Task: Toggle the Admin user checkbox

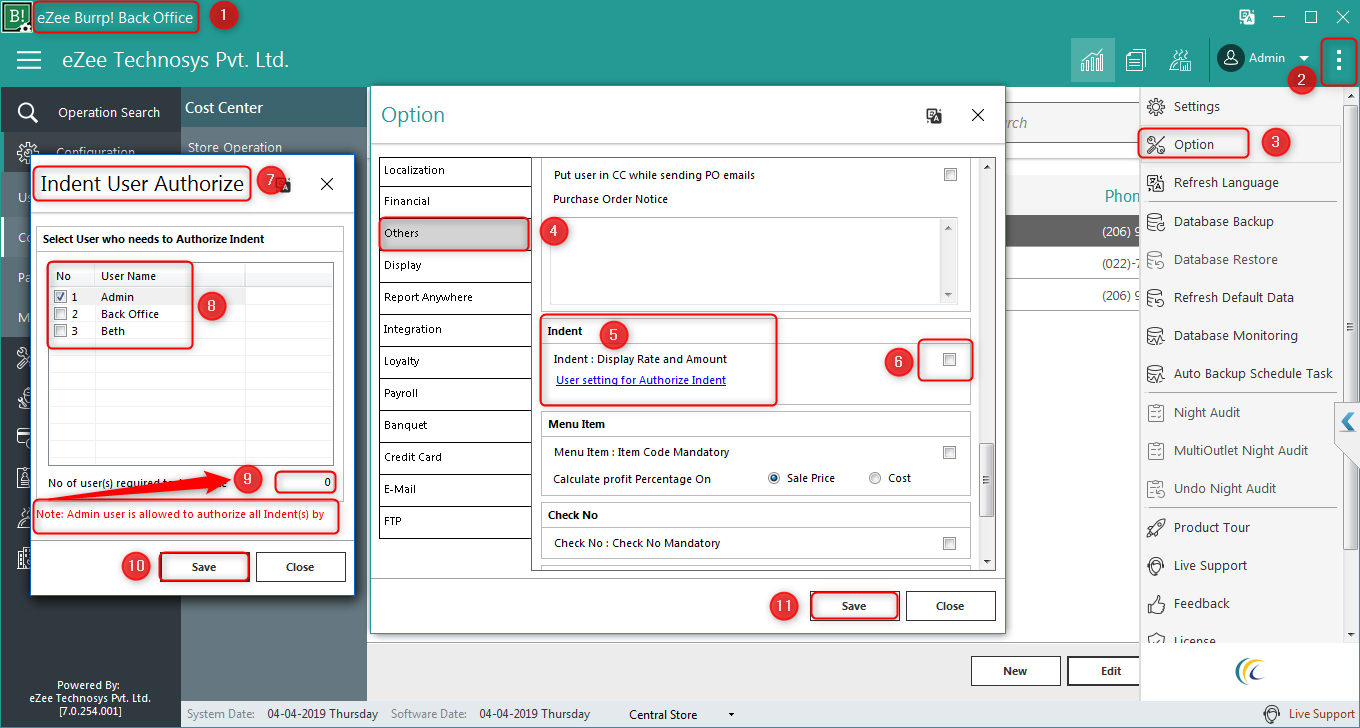Action: [x=61, y=297]
